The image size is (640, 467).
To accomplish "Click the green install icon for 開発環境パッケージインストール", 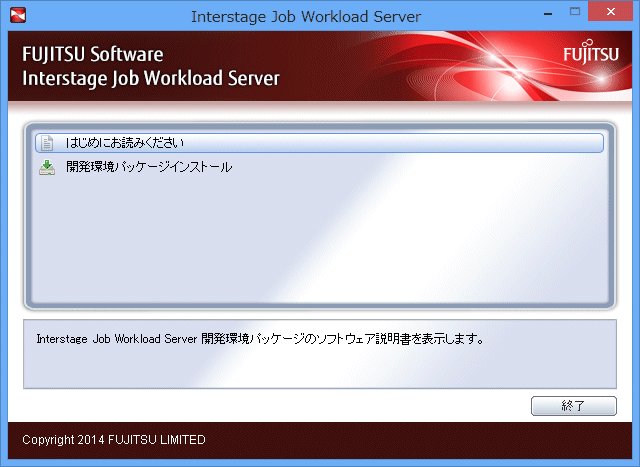I will coord(46,168).
